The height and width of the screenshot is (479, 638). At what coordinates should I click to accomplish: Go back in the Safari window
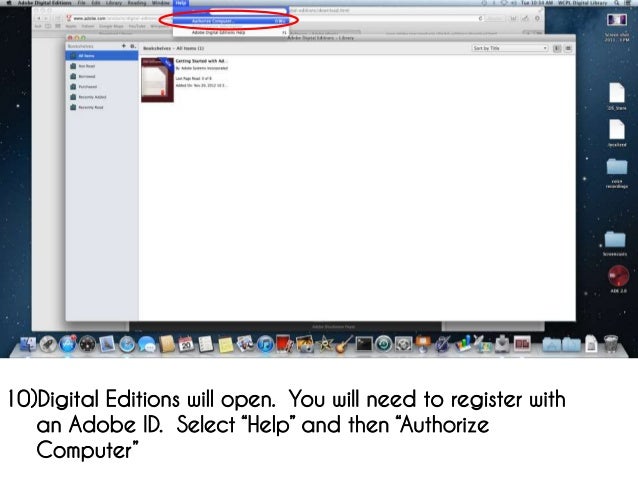click(39, 18)
